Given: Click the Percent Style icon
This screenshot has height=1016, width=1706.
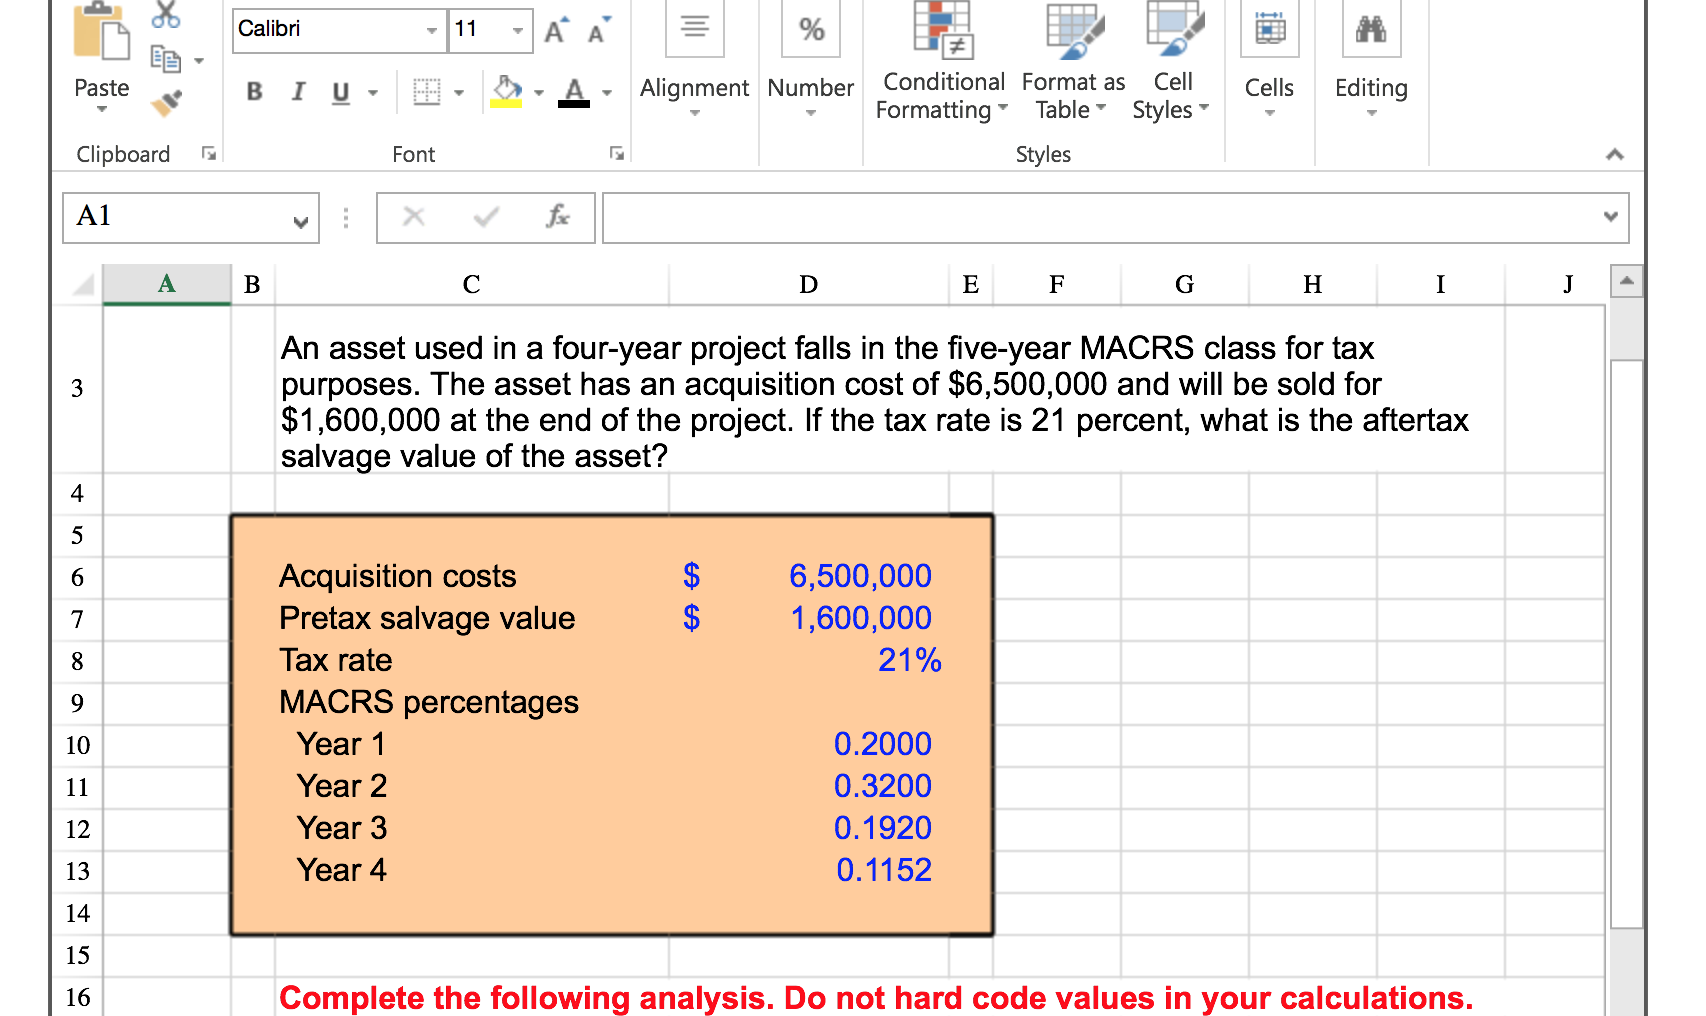Looking at the screenshot, I should click(x=810, y=30).
